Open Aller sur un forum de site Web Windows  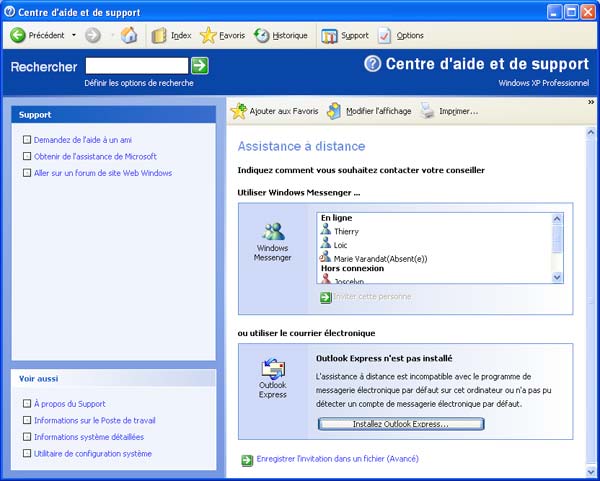click(x=103, y=173)
